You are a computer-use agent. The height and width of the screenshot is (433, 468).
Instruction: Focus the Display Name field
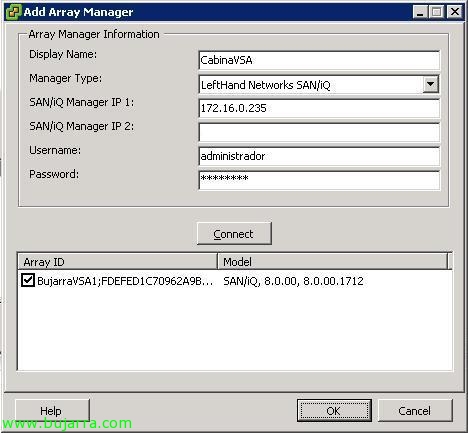tap(319, 60)
